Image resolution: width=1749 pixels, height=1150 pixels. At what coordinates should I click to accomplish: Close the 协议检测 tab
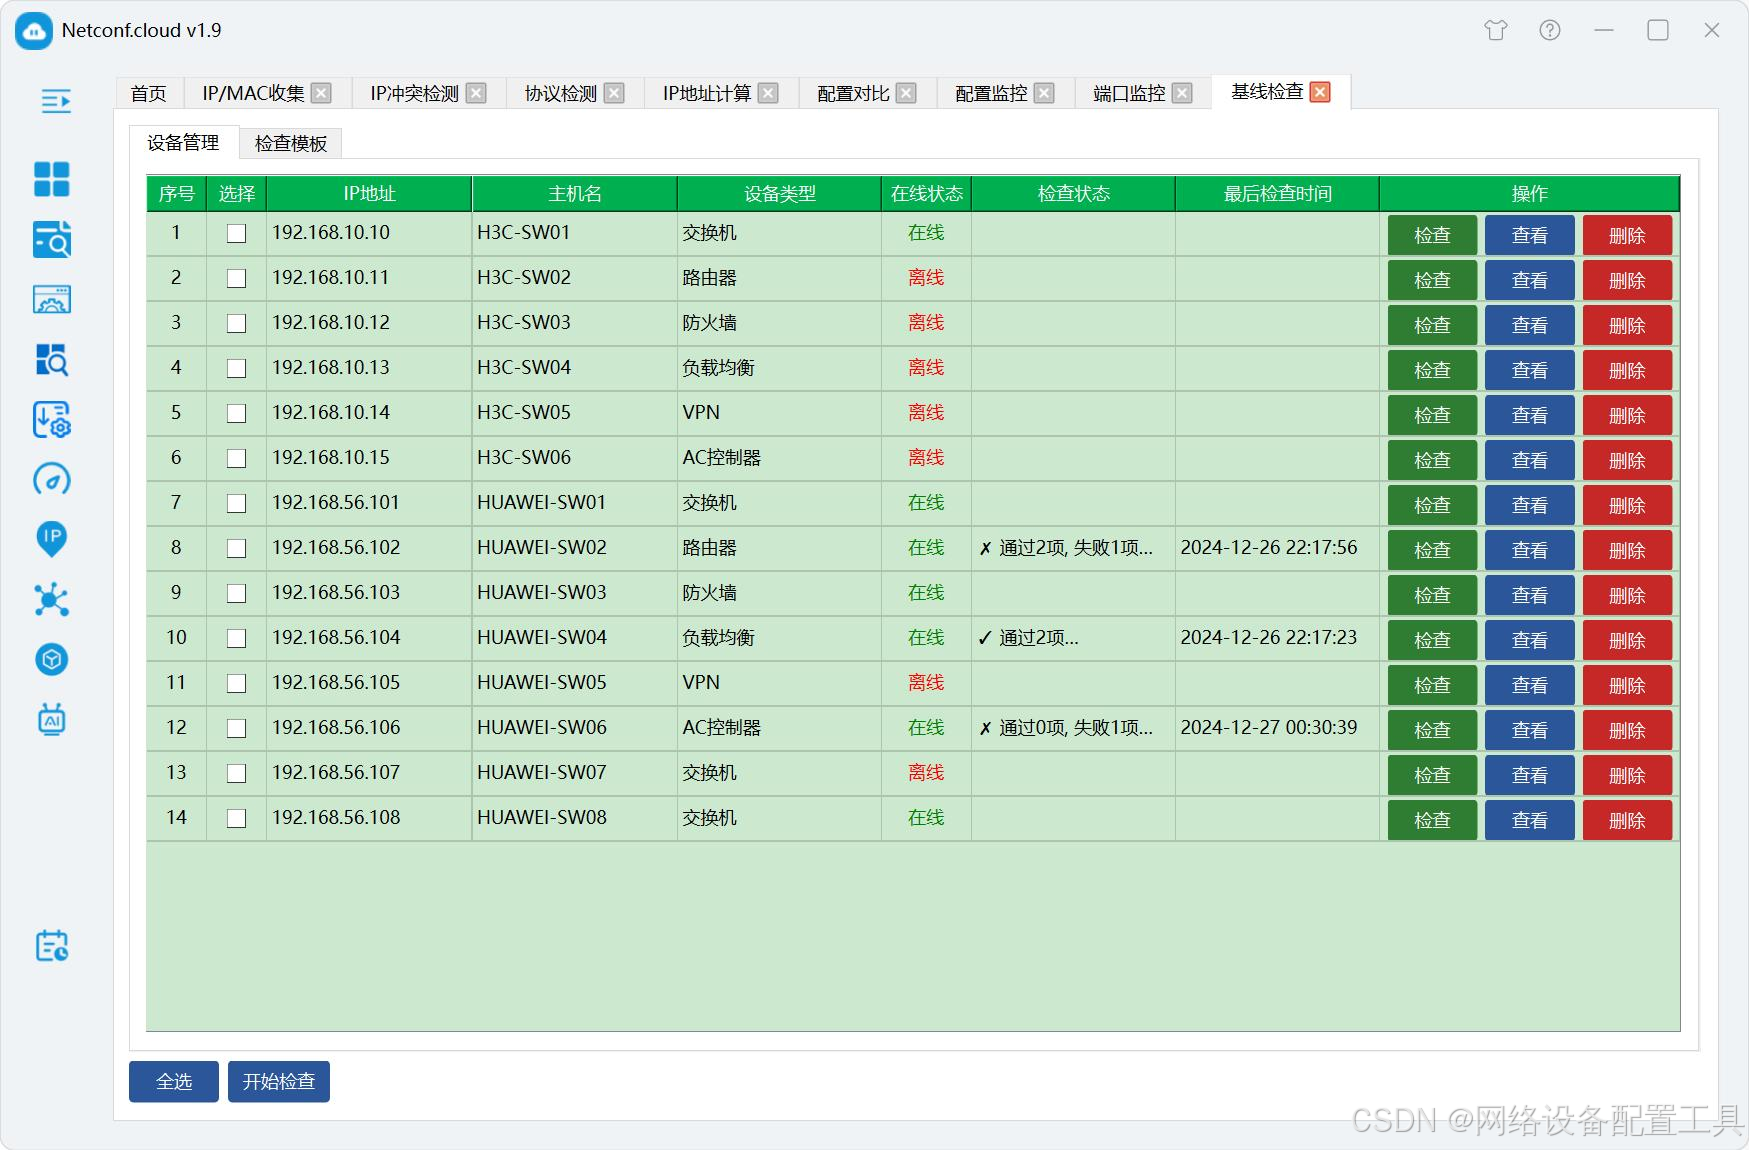(614, 93)
